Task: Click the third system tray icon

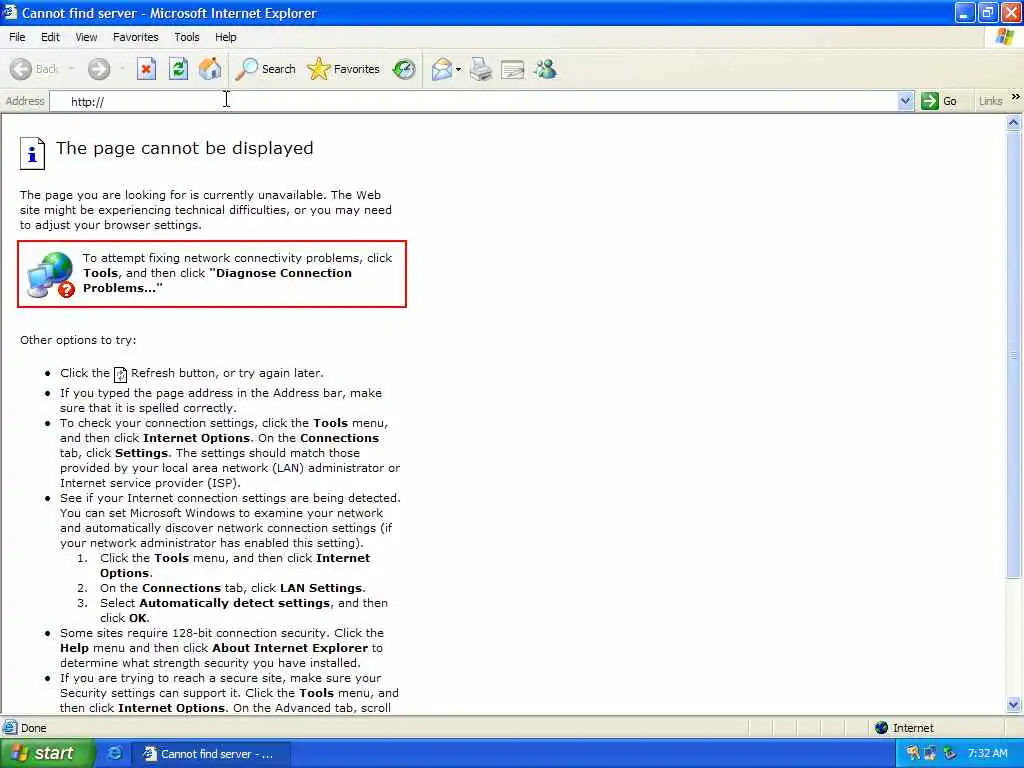Action: point(950,754)
